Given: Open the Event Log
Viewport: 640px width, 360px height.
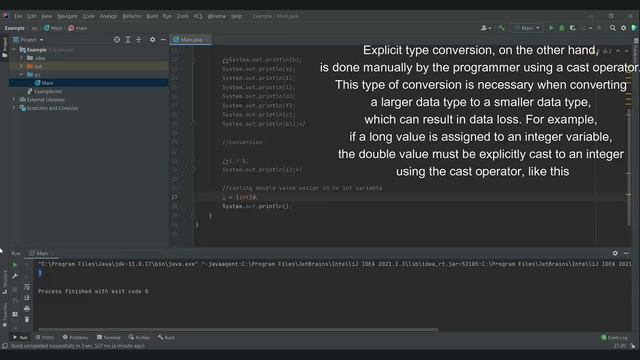Looking at the screenshot, I should point(614,338).
